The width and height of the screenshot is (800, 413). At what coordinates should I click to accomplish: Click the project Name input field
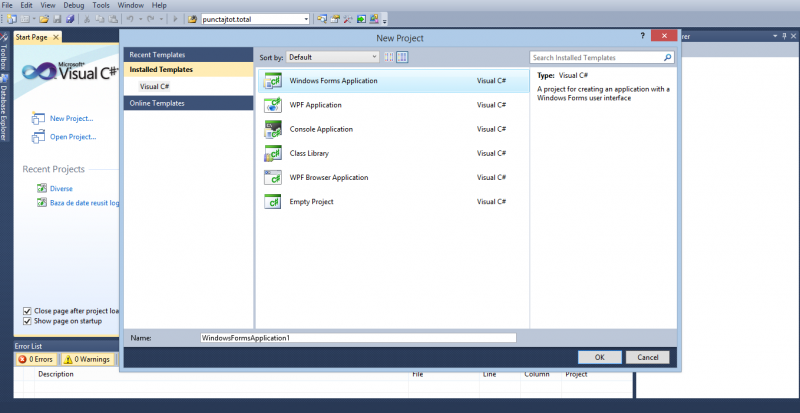coord(358,338)
